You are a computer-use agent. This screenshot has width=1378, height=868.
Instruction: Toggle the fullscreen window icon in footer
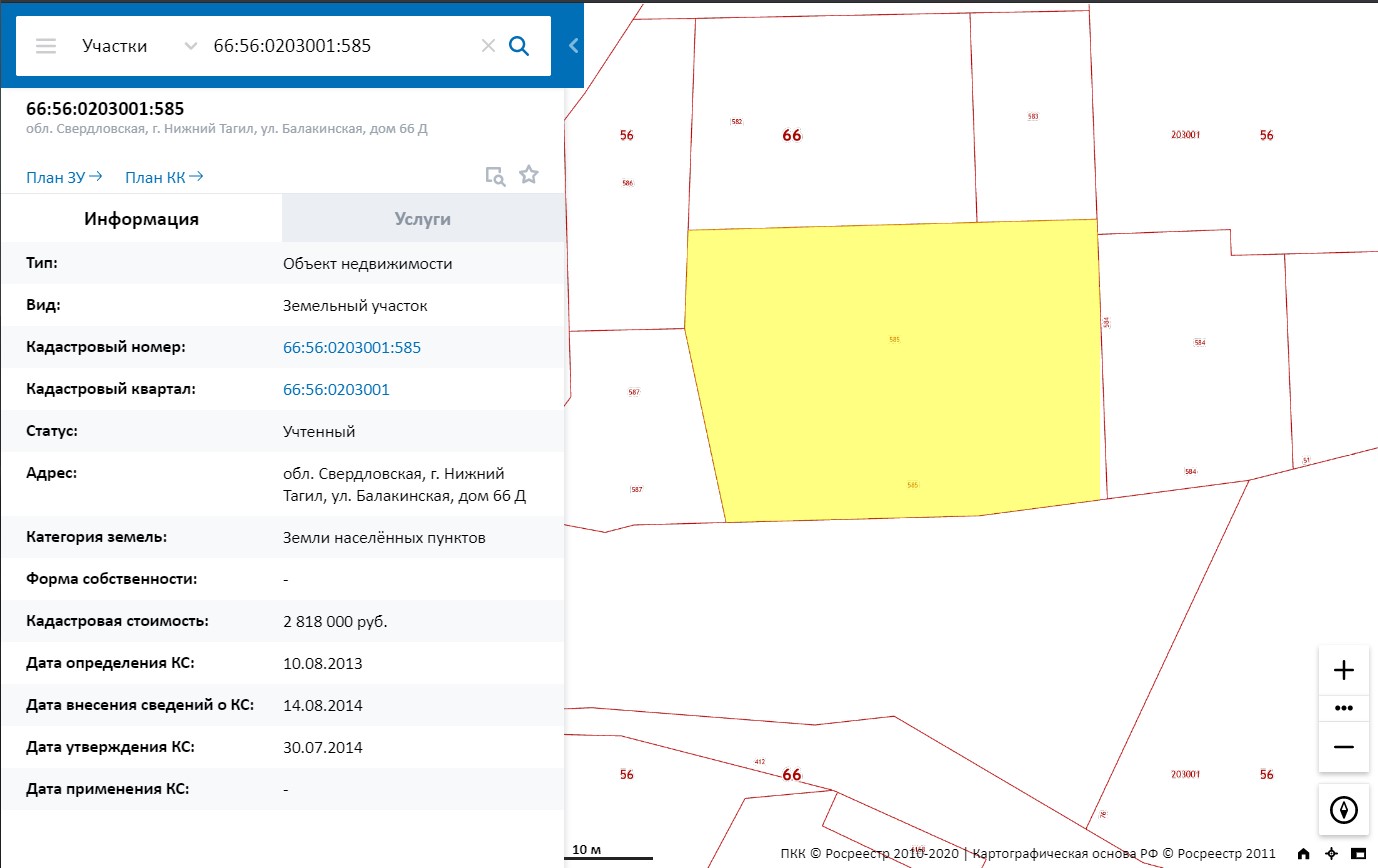click(x=1357, y=854)
